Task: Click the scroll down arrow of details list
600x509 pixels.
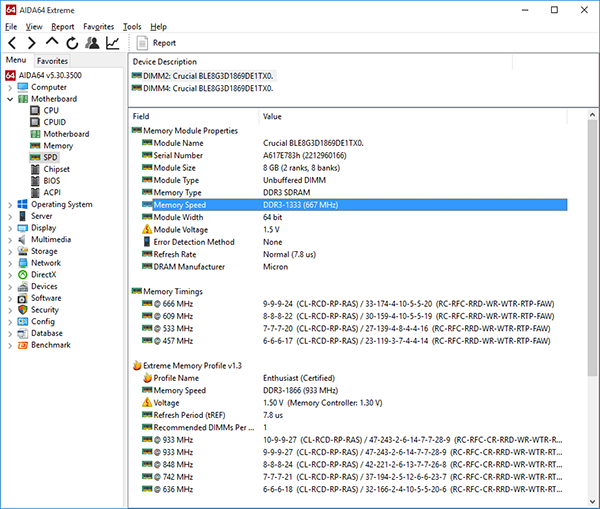Action: pos(592,502)
